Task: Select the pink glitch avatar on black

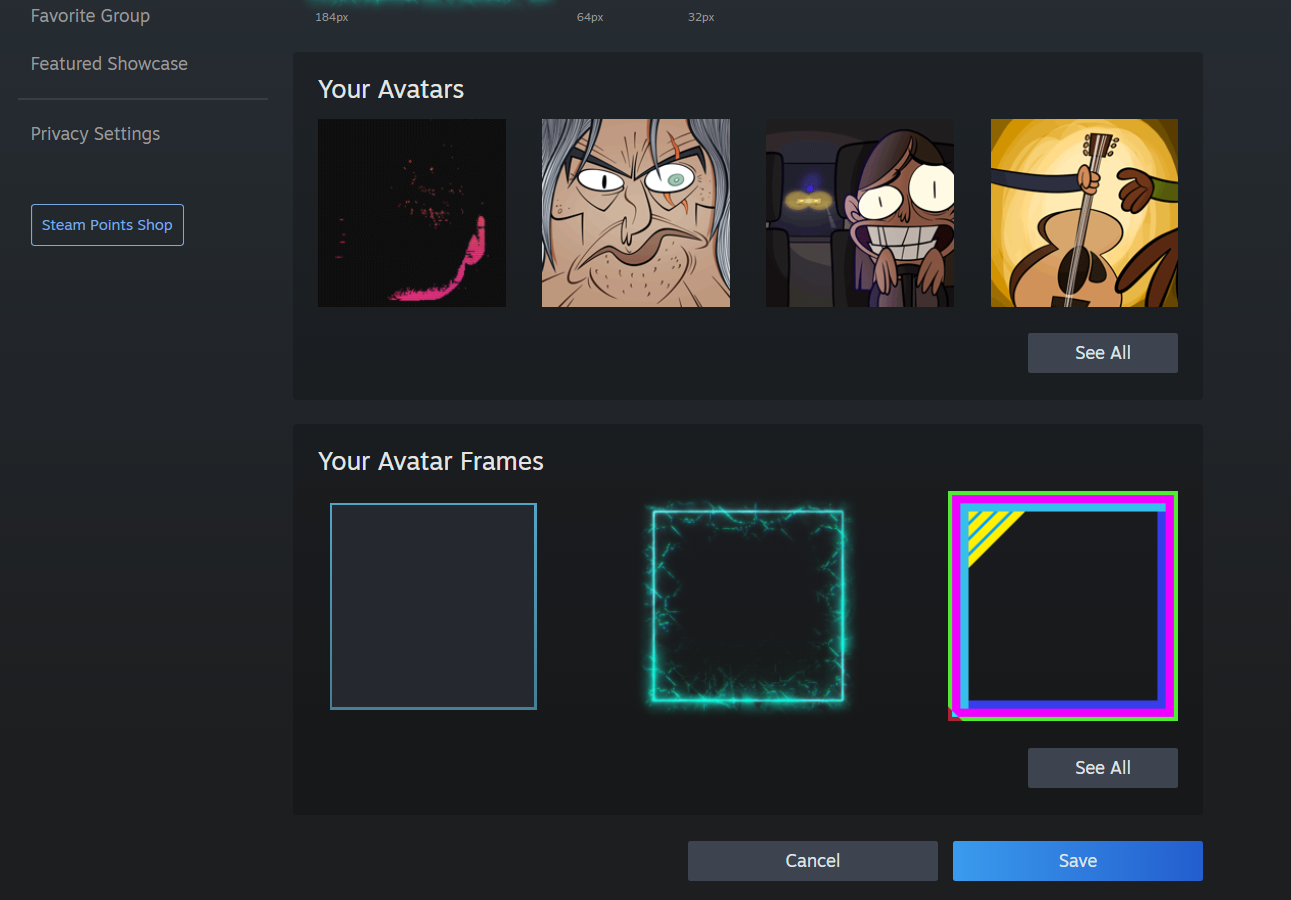Action: (412, 213)
